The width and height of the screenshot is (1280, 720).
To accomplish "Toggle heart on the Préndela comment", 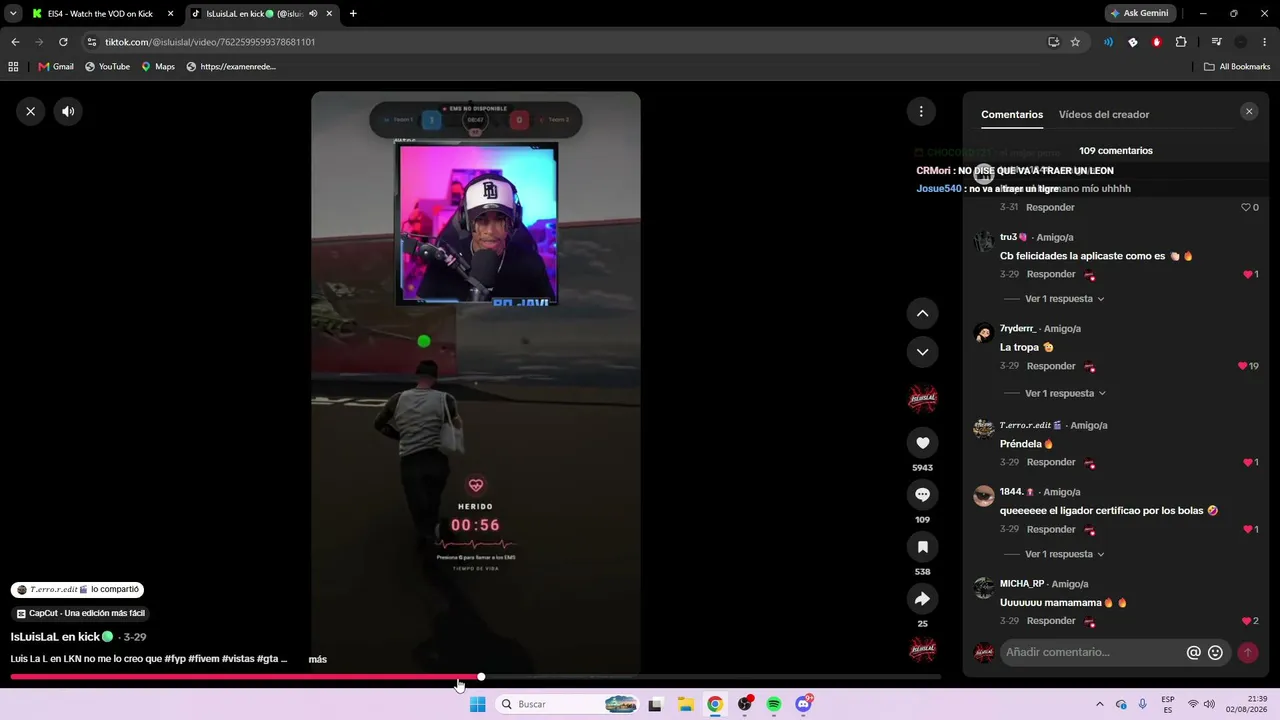I will pos(1248,462).
